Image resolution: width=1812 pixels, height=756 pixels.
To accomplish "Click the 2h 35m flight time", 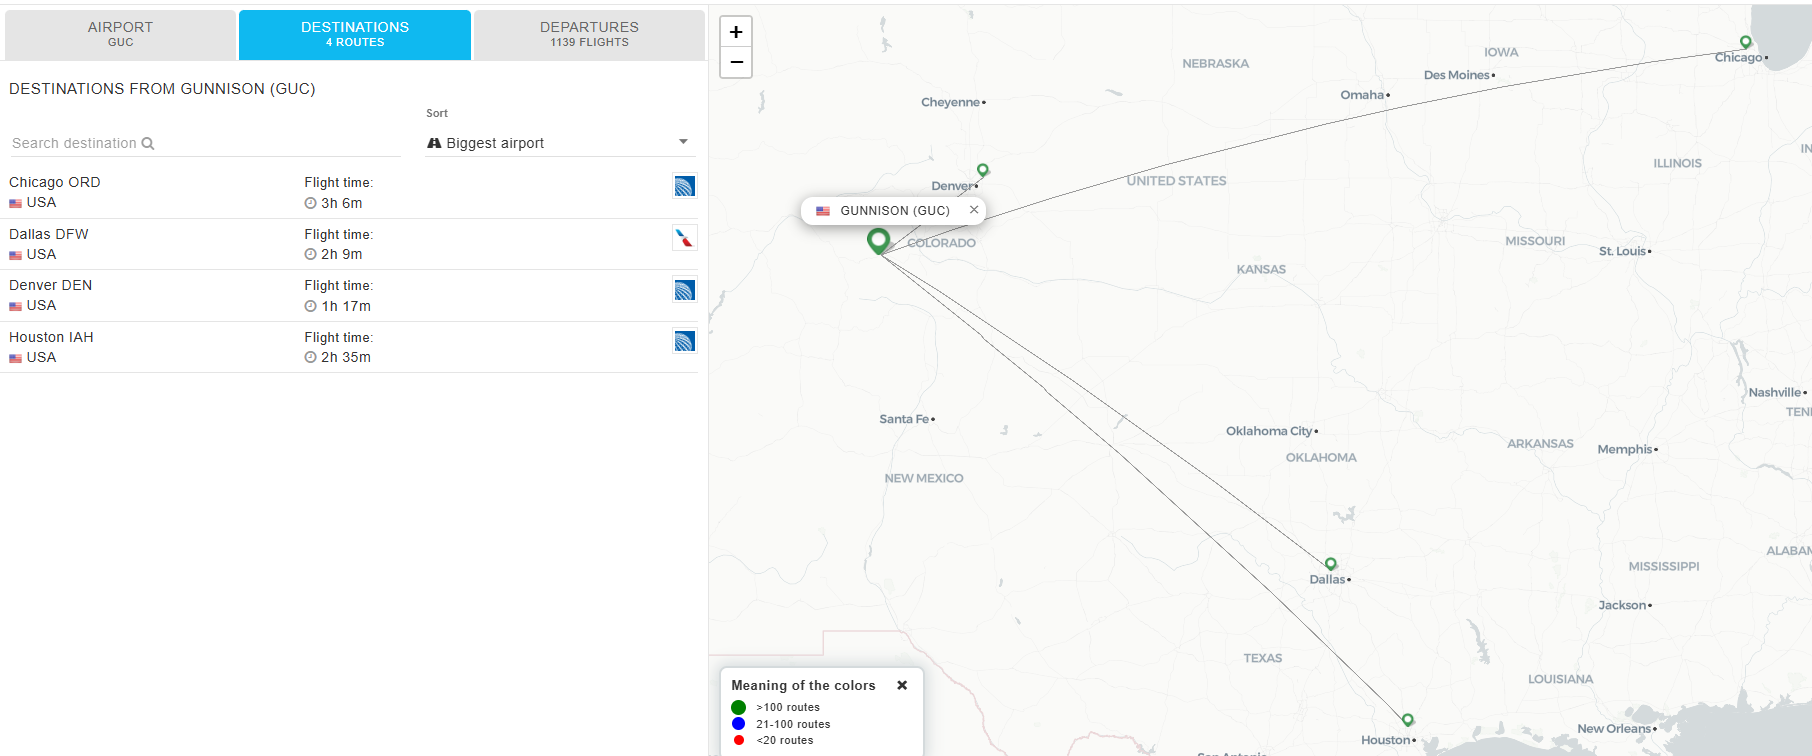I will click(346, 357).
